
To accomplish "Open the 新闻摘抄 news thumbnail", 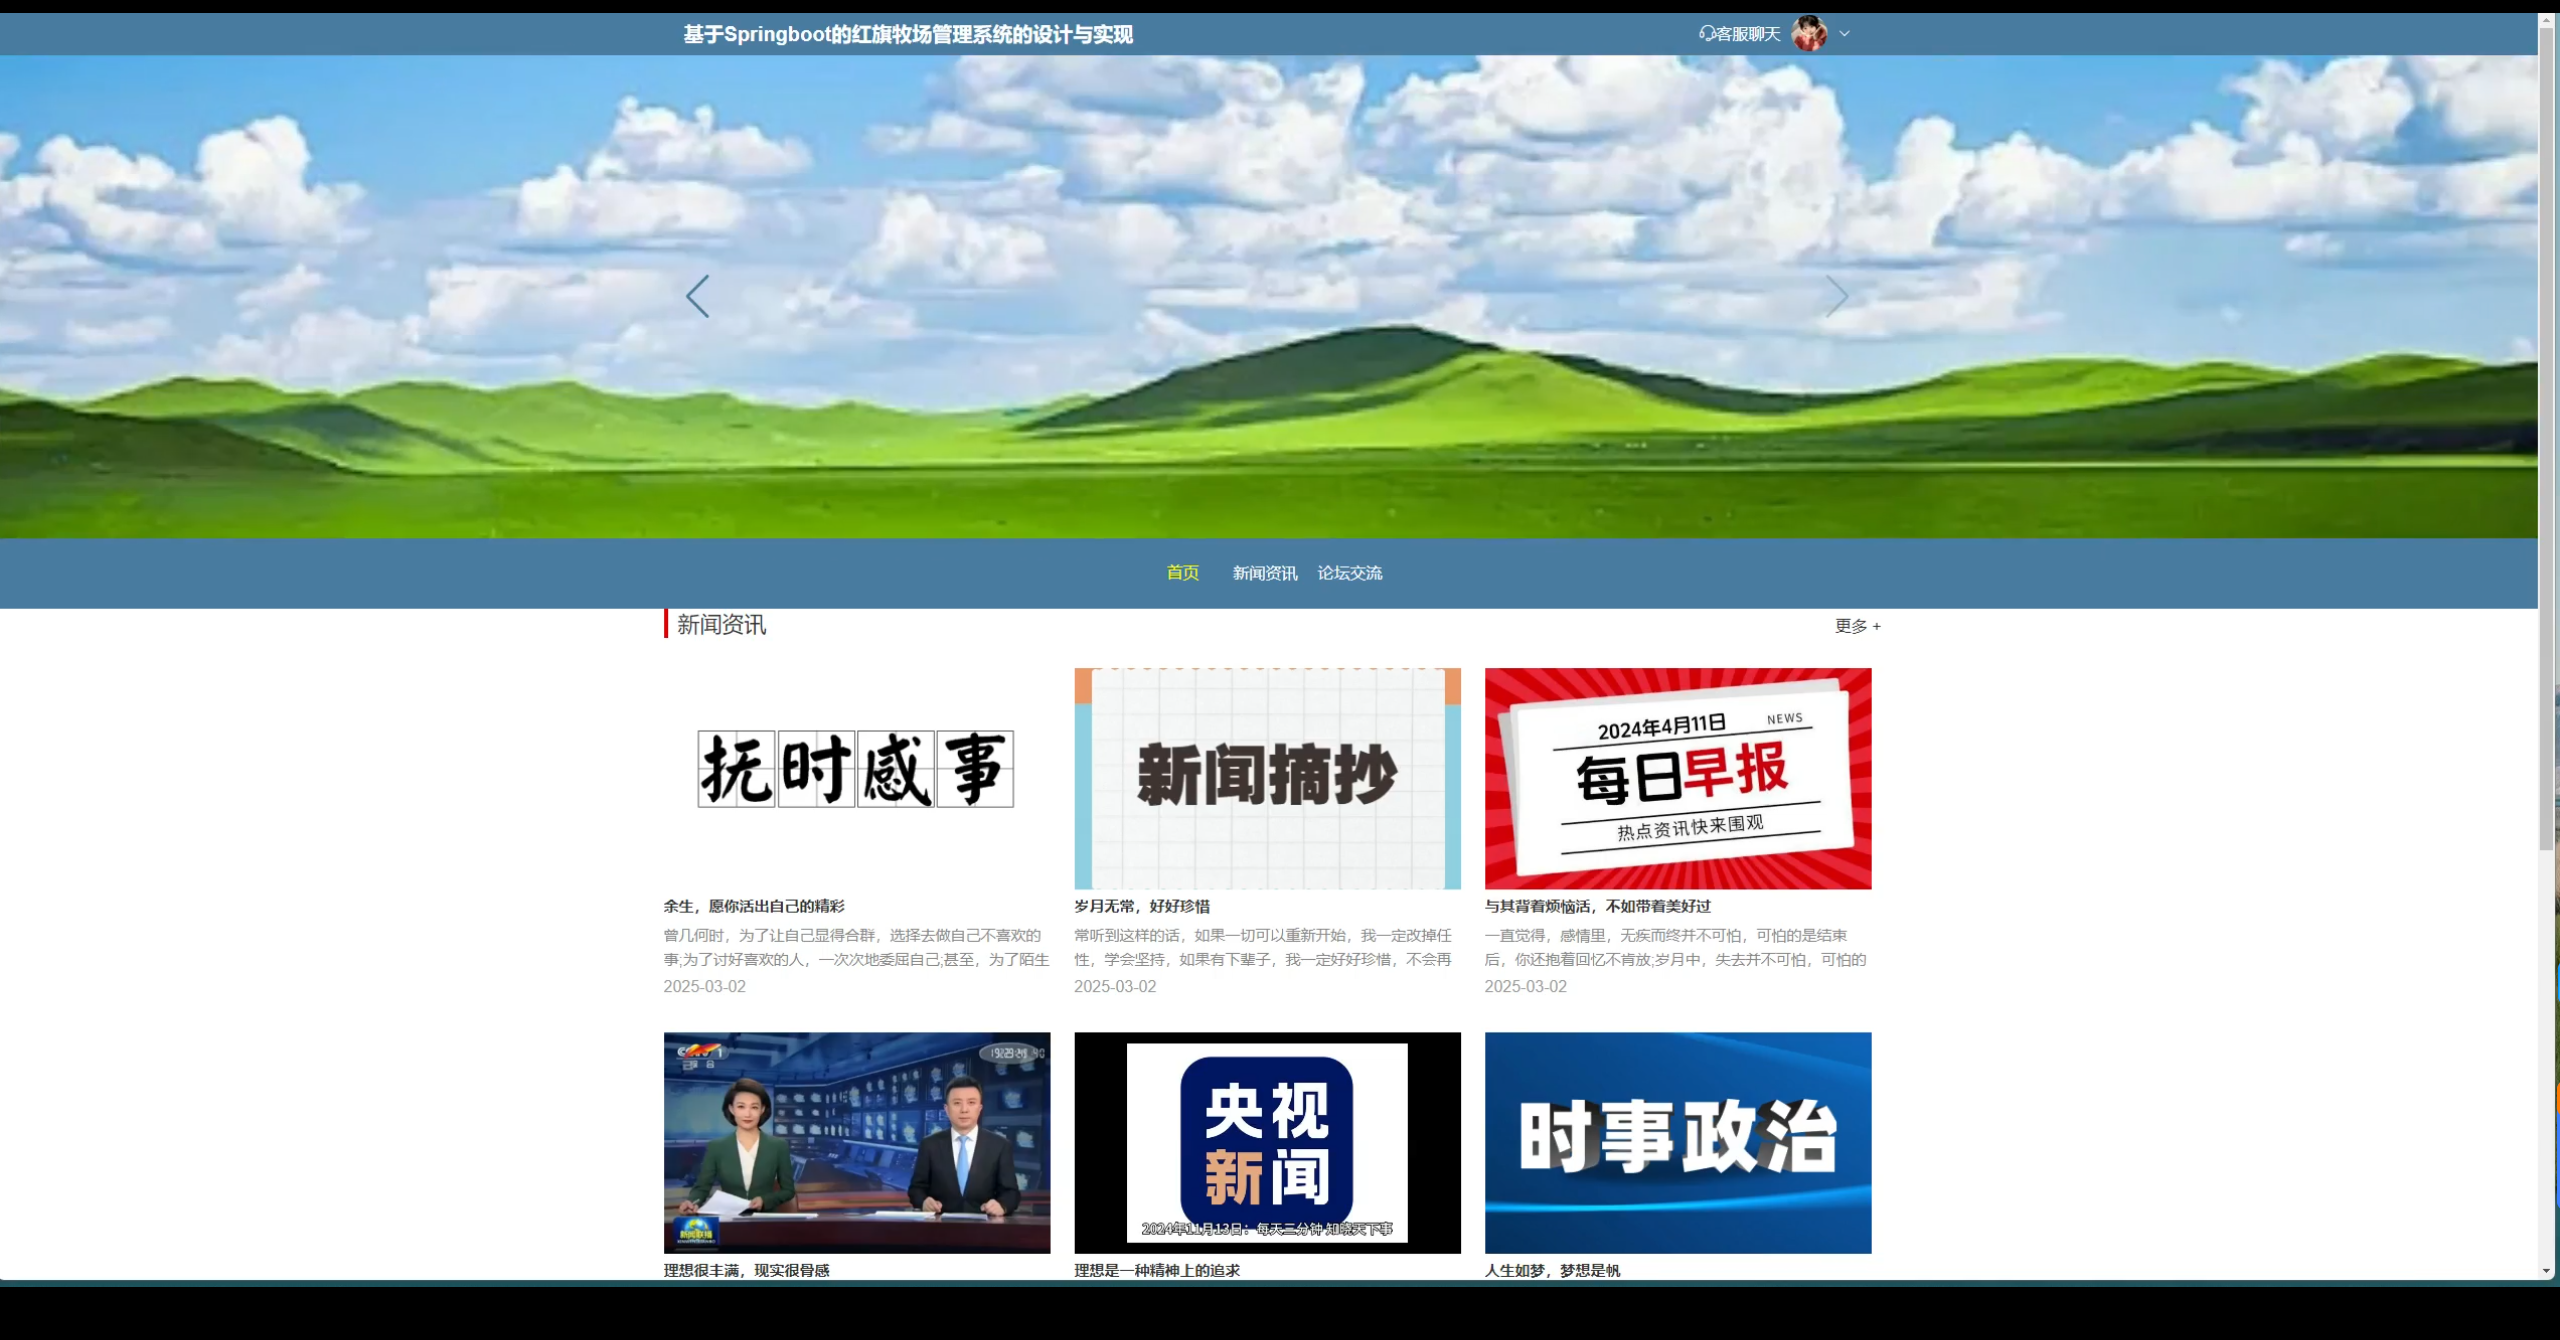I will pos(1267,778).
